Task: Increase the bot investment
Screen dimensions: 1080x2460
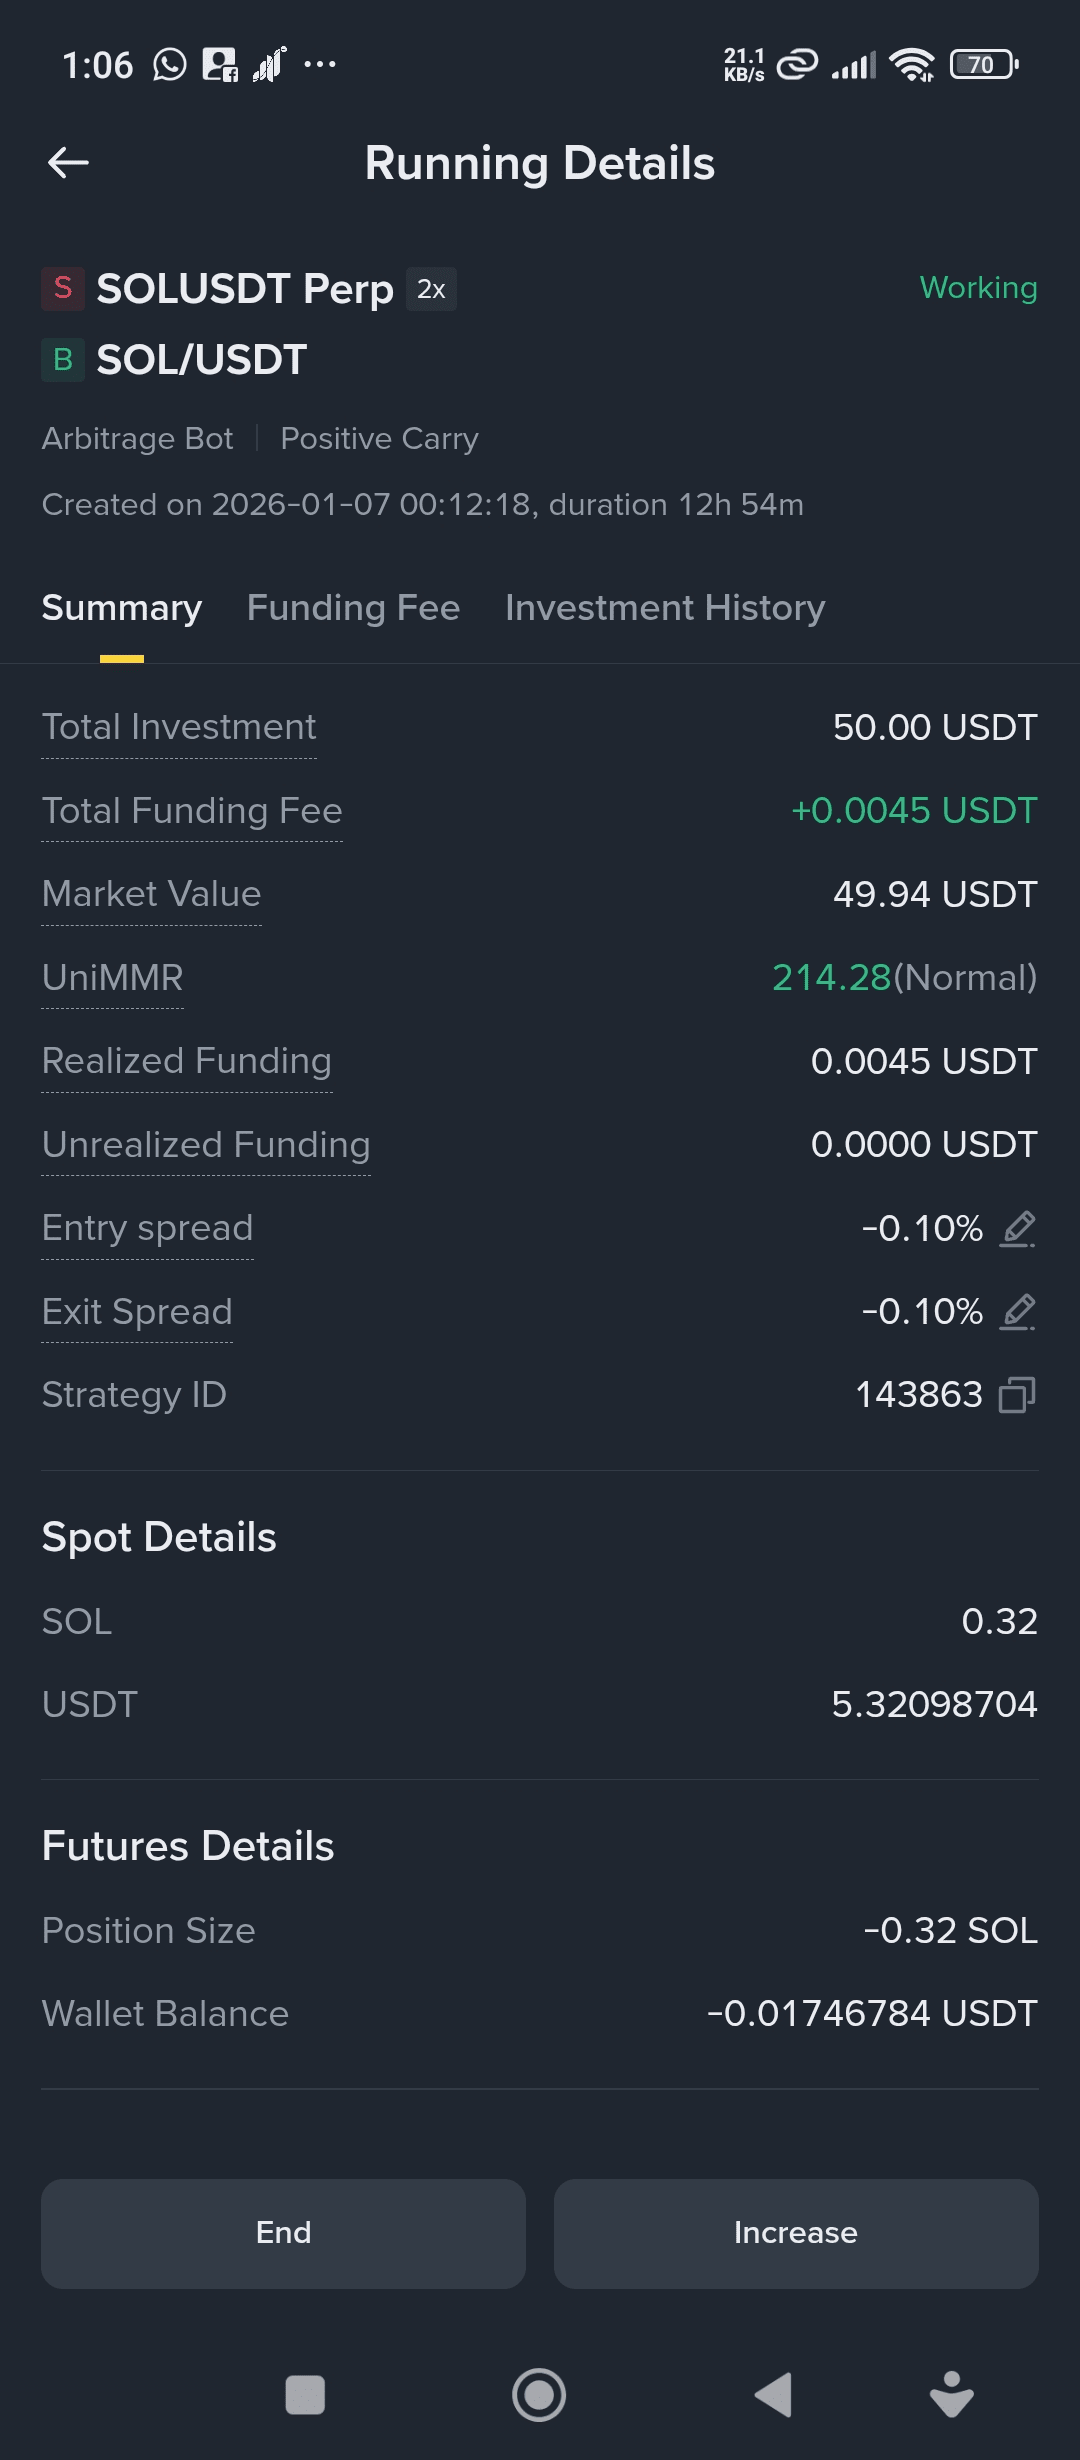Action: tap(796, 2233)
